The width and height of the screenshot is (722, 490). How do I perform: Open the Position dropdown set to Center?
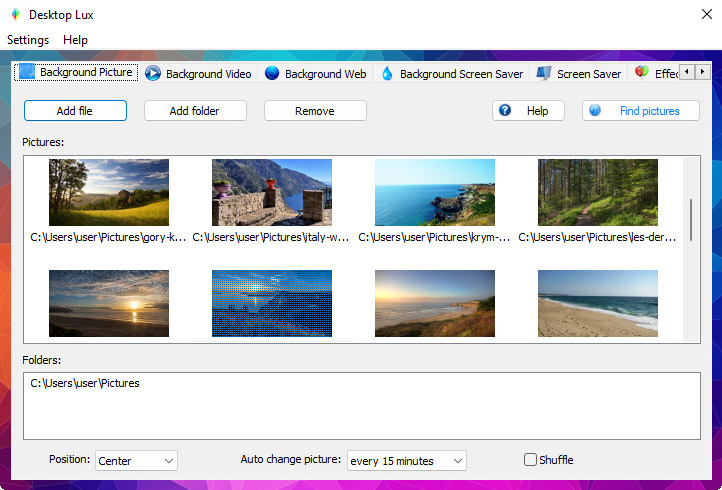[x=136, y=461]
